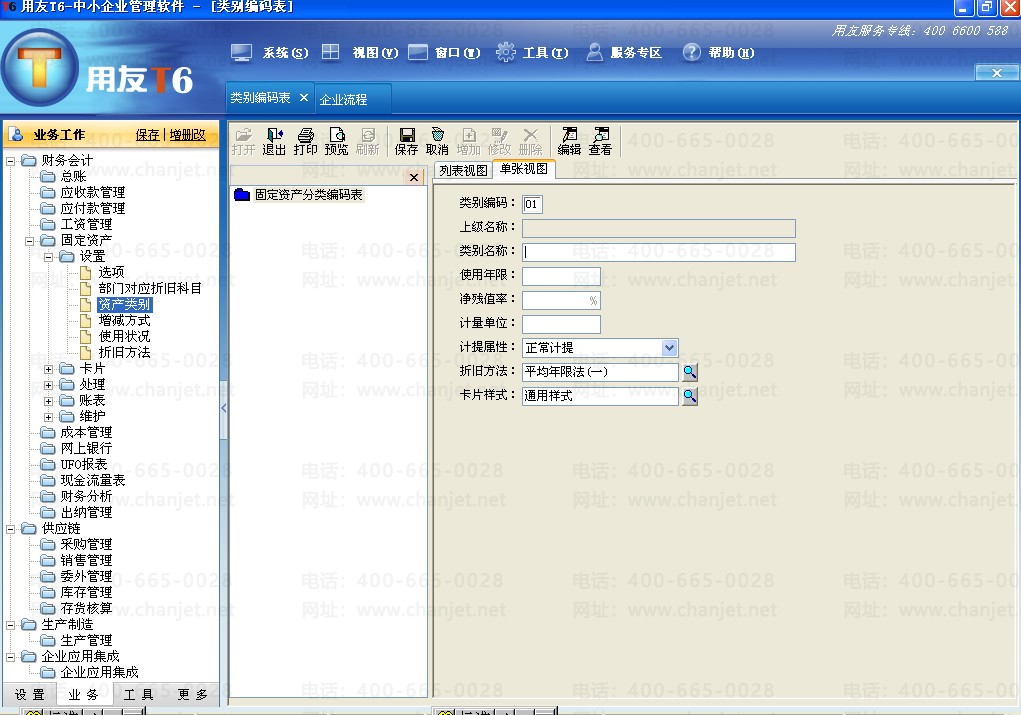Click the 更多 button at sidebar bottom
The height and width of the screenshot is (715, 1021).
193,695
